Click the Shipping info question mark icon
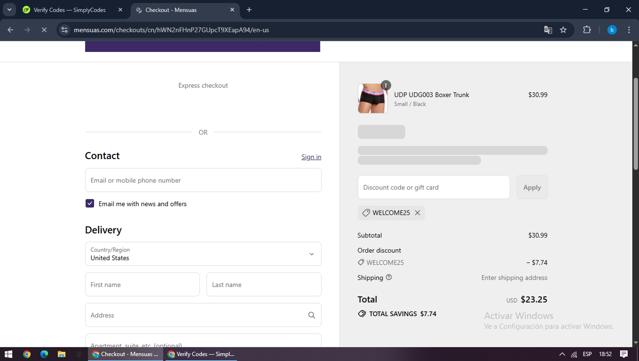The image size is (639, 361). click(x=389, y=277)
